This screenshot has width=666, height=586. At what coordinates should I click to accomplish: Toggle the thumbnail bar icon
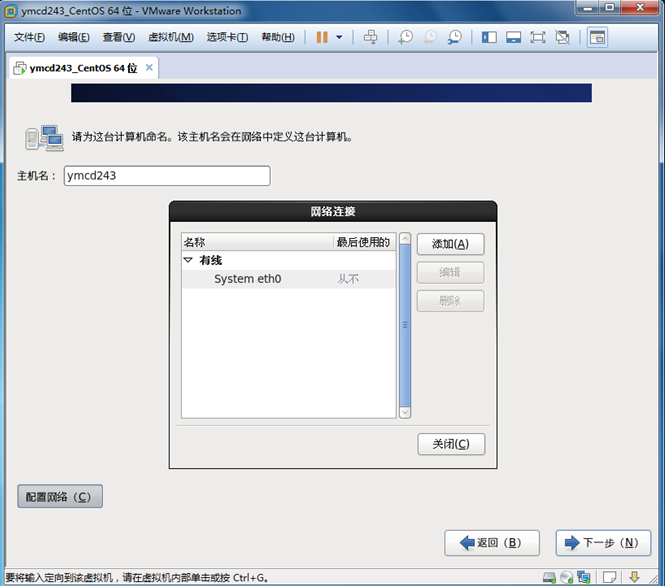coord(513,37)
